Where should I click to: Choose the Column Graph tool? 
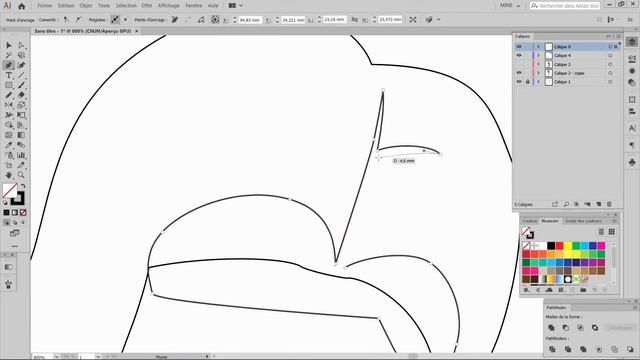(21, 155)
